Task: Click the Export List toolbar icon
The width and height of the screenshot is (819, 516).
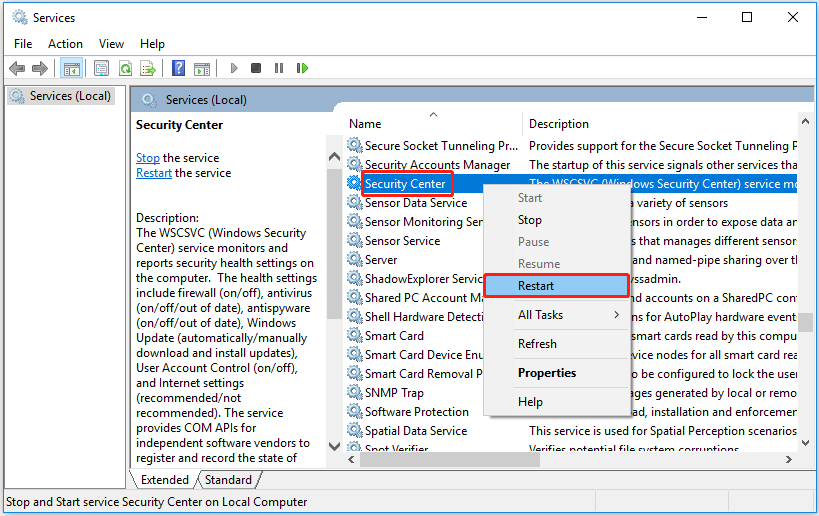Action: [148, 68]
